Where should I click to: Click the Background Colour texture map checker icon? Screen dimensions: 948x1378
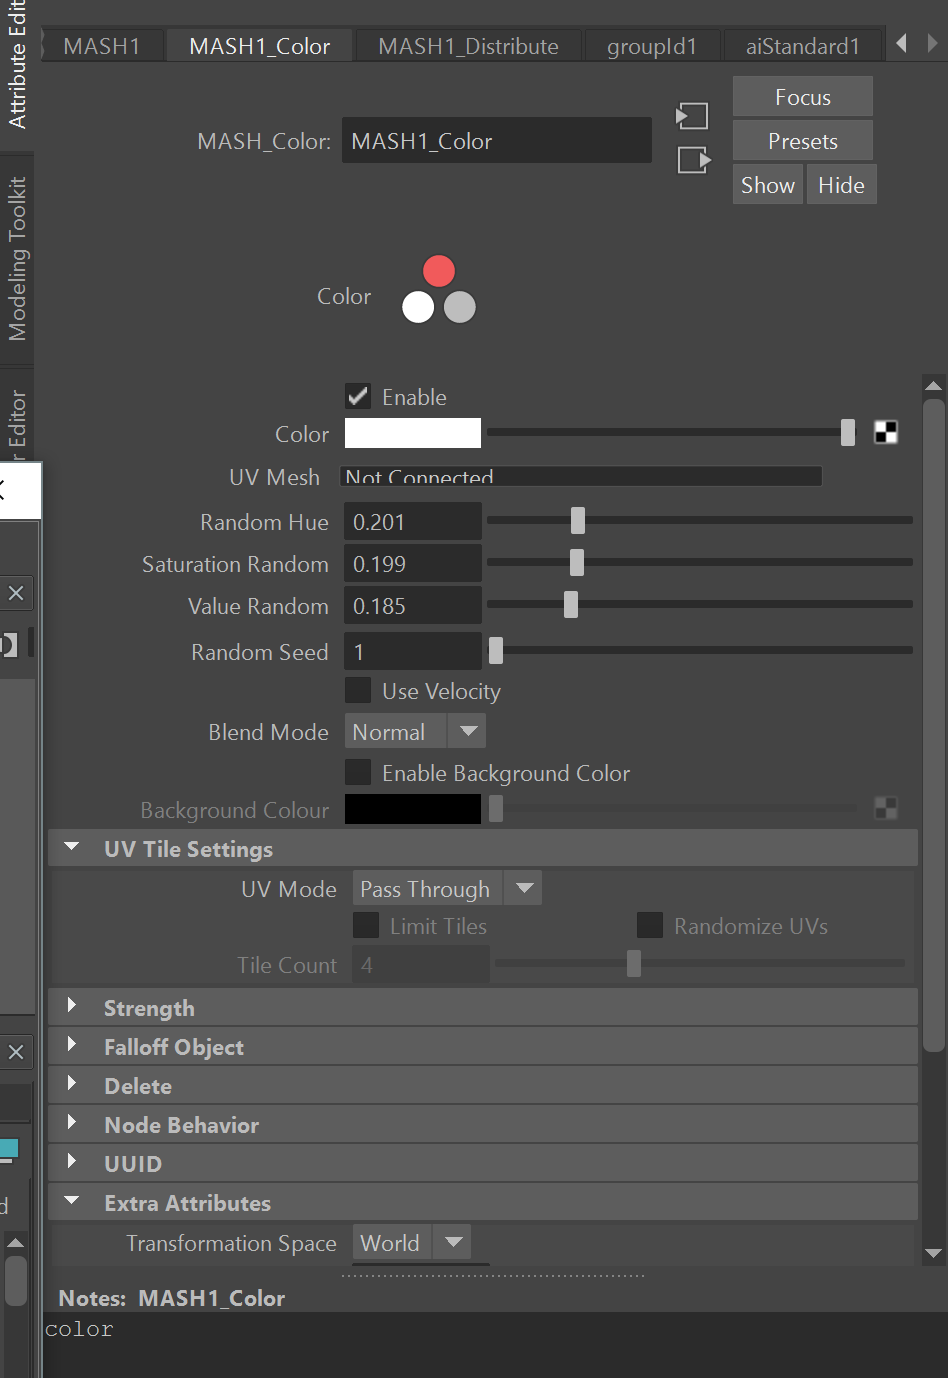click(885, 808)
